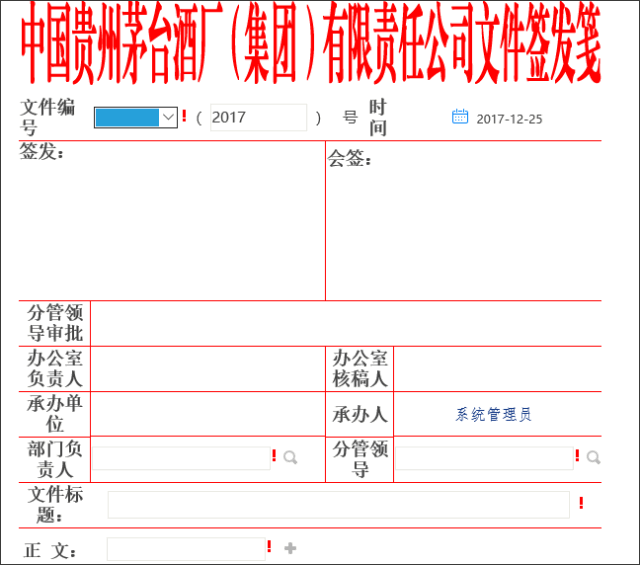Click the year field showing 2017

click(x=258, y=118)
